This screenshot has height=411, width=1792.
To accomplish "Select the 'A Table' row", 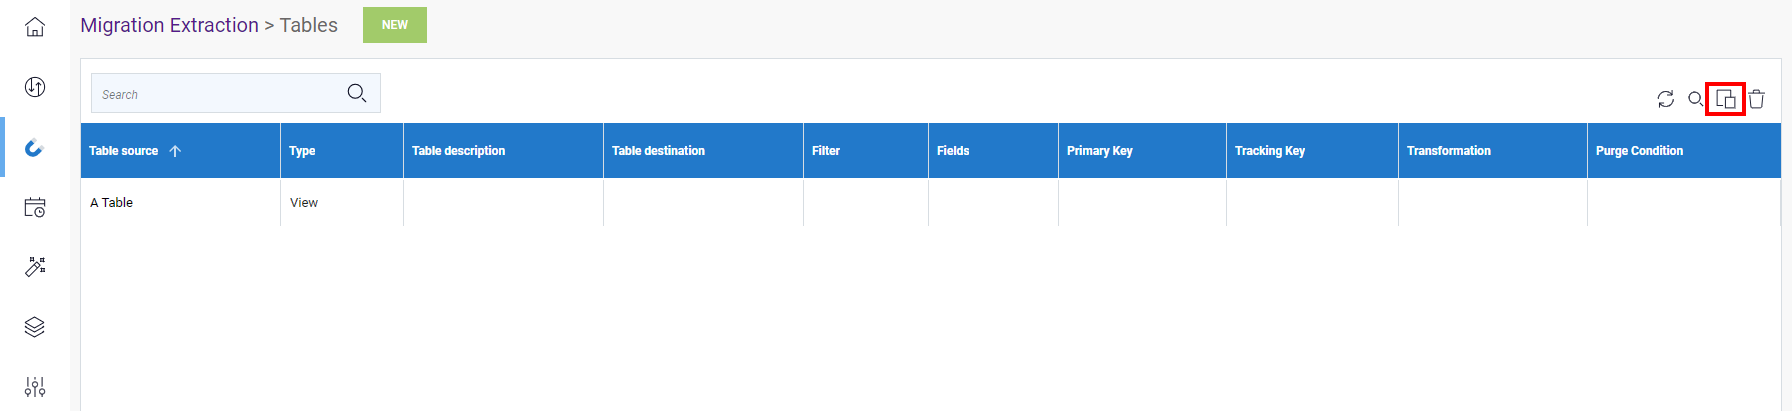I will (112, 203).
